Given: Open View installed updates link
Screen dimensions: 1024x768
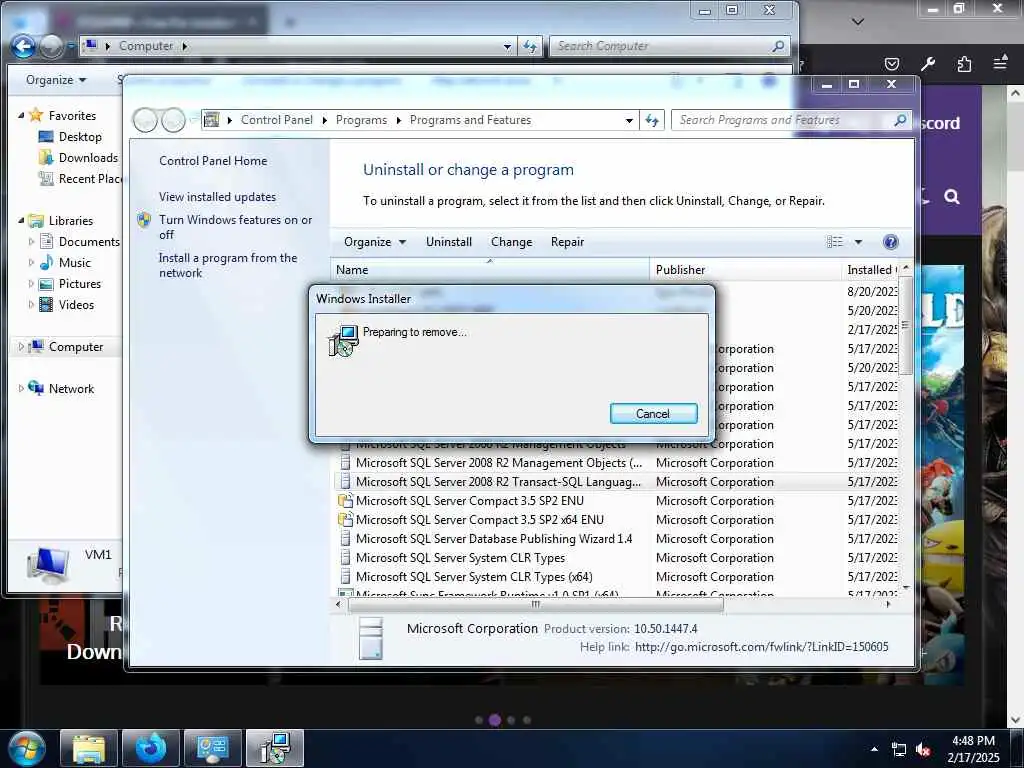Looking at the screenshot, I should 217,197.
